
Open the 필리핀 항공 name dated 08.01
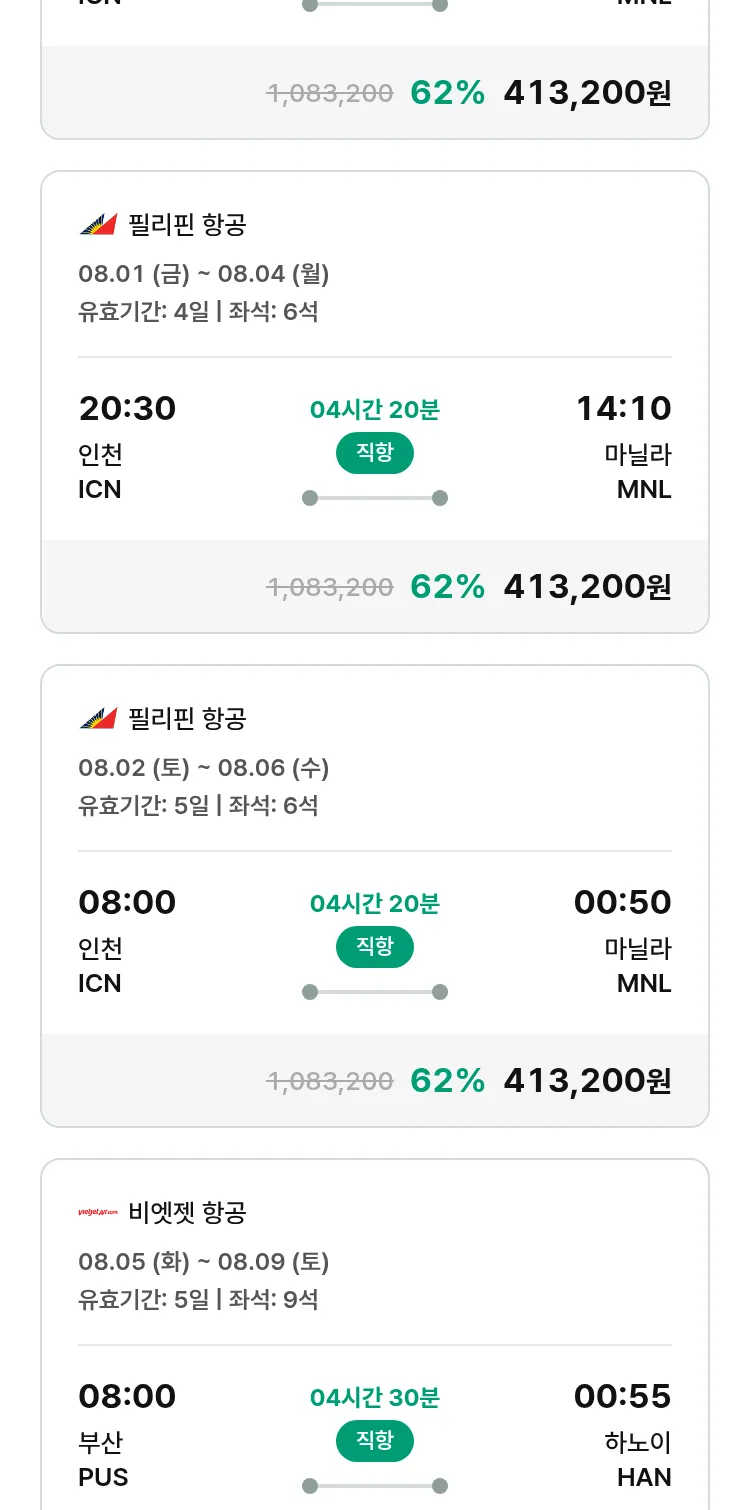187,225
